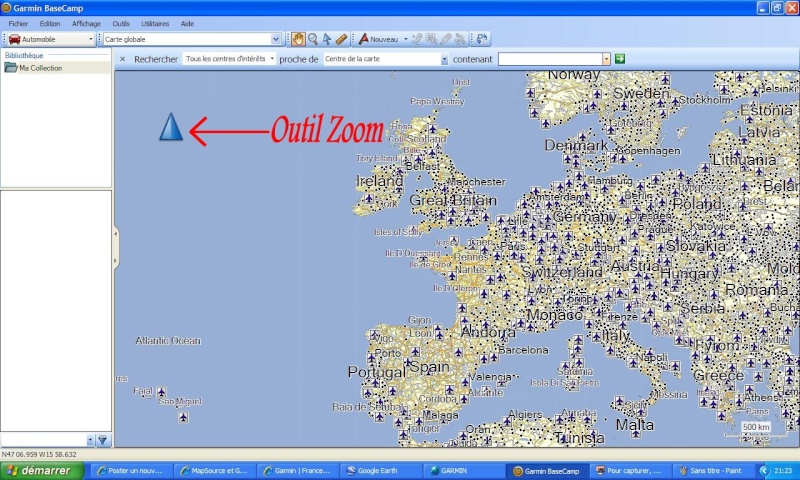Open the Outils menu
Image resolution: width=800 pixels, height=480 pixels.
pyautogui.click(x=121, y=23)
